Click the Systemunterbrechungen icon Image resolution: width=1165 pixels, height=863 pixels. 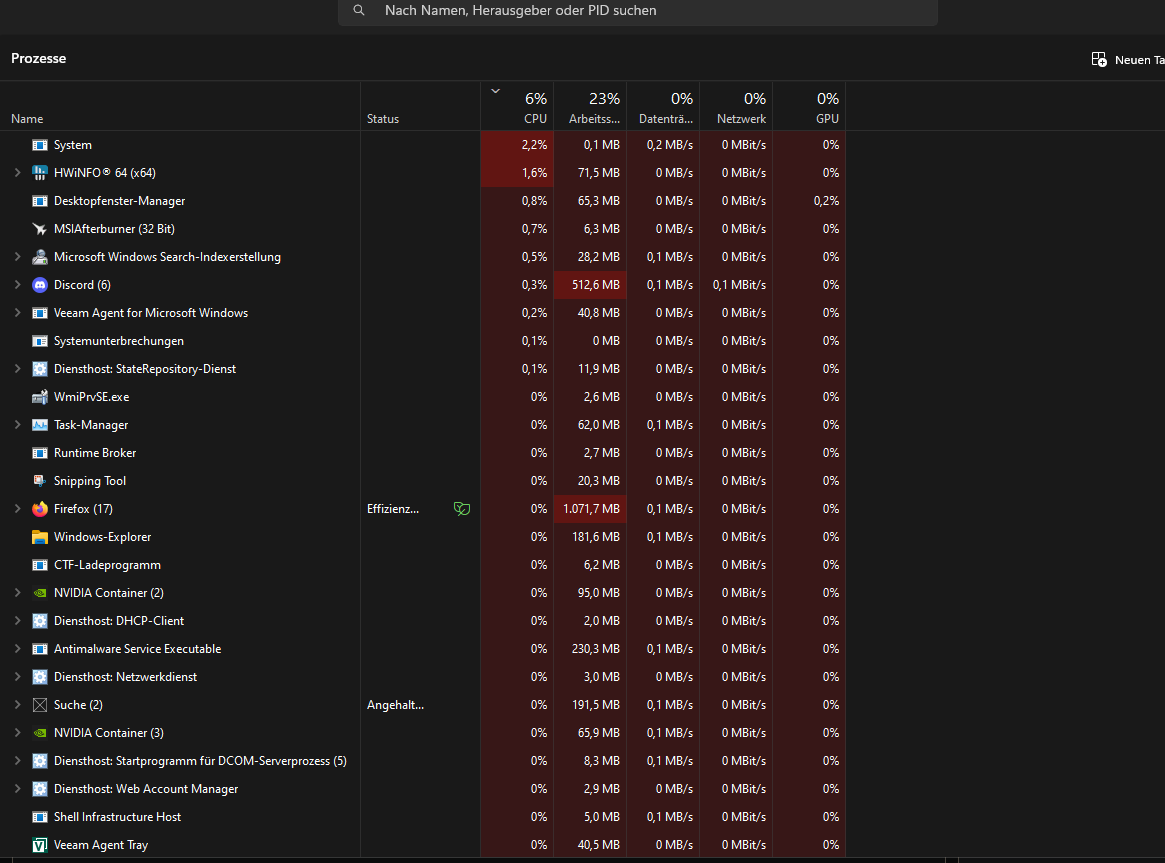(40, 341)
